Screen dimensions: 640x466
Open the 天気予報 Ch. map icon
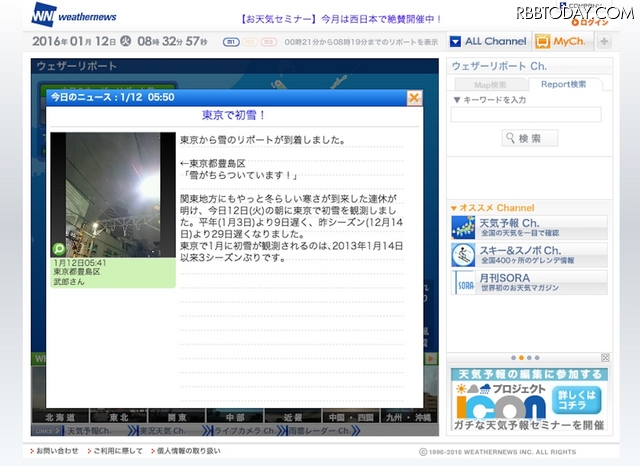click(x=462, y=227)
